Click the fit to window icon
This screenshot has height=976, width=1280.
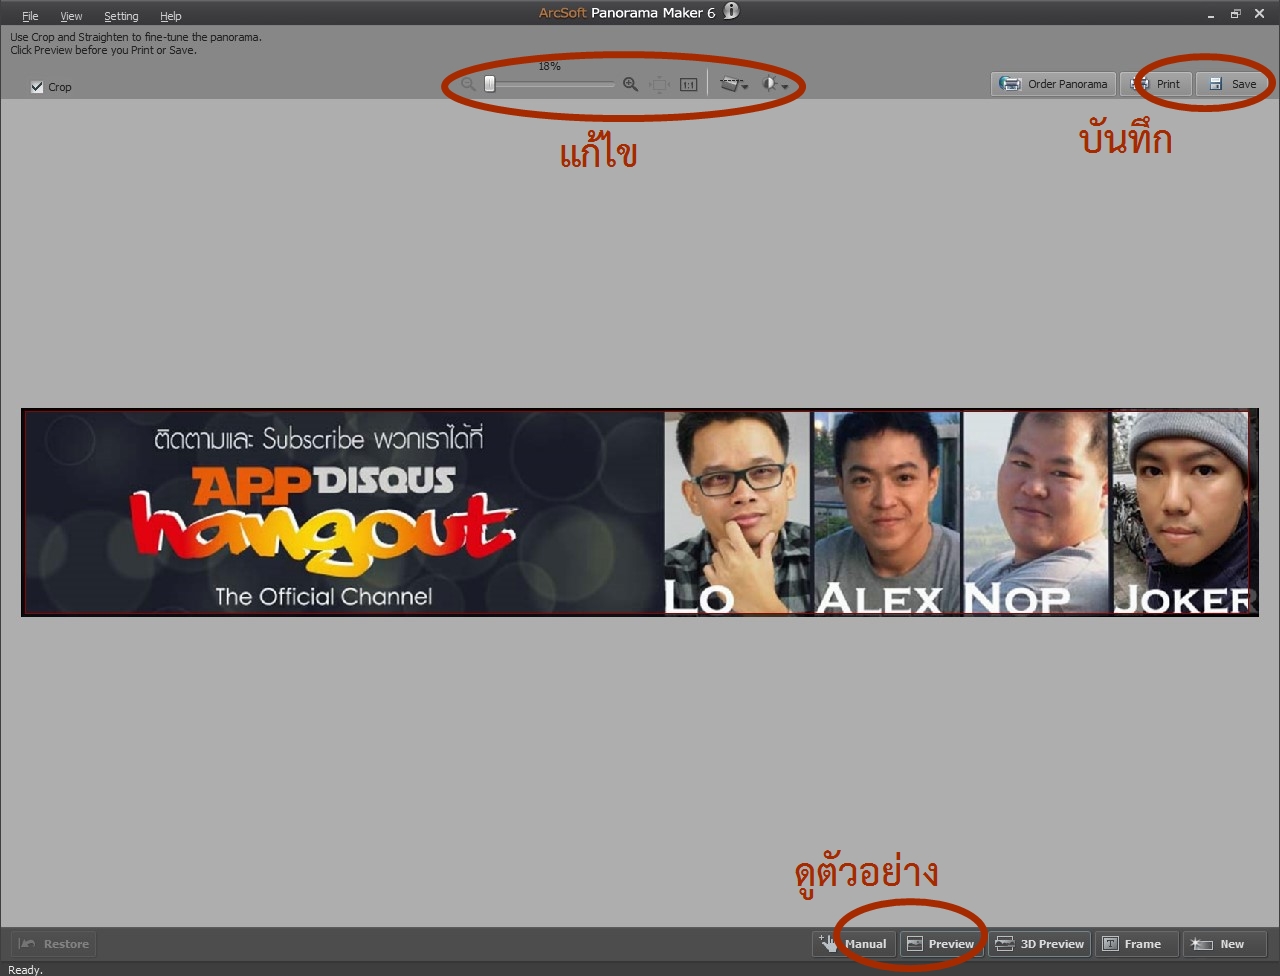(x=659, y=85)
